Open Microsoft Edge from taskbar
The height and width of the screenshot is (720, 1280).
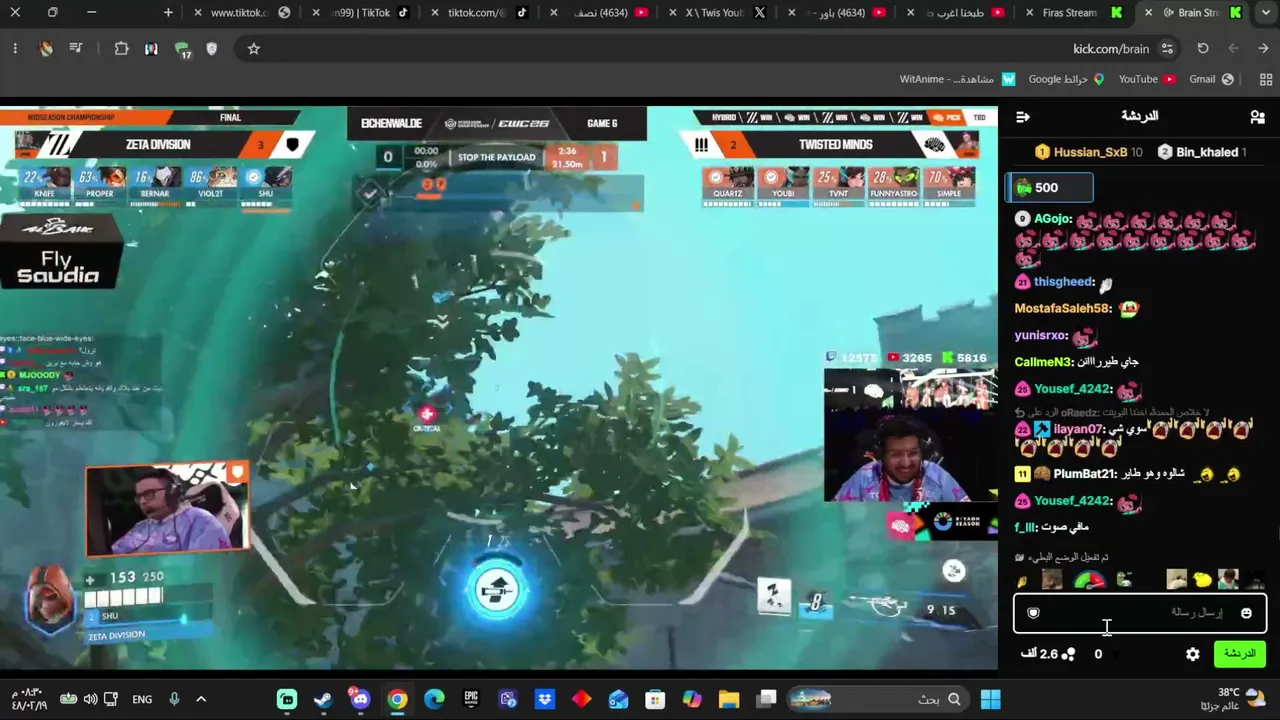[434, 699]
